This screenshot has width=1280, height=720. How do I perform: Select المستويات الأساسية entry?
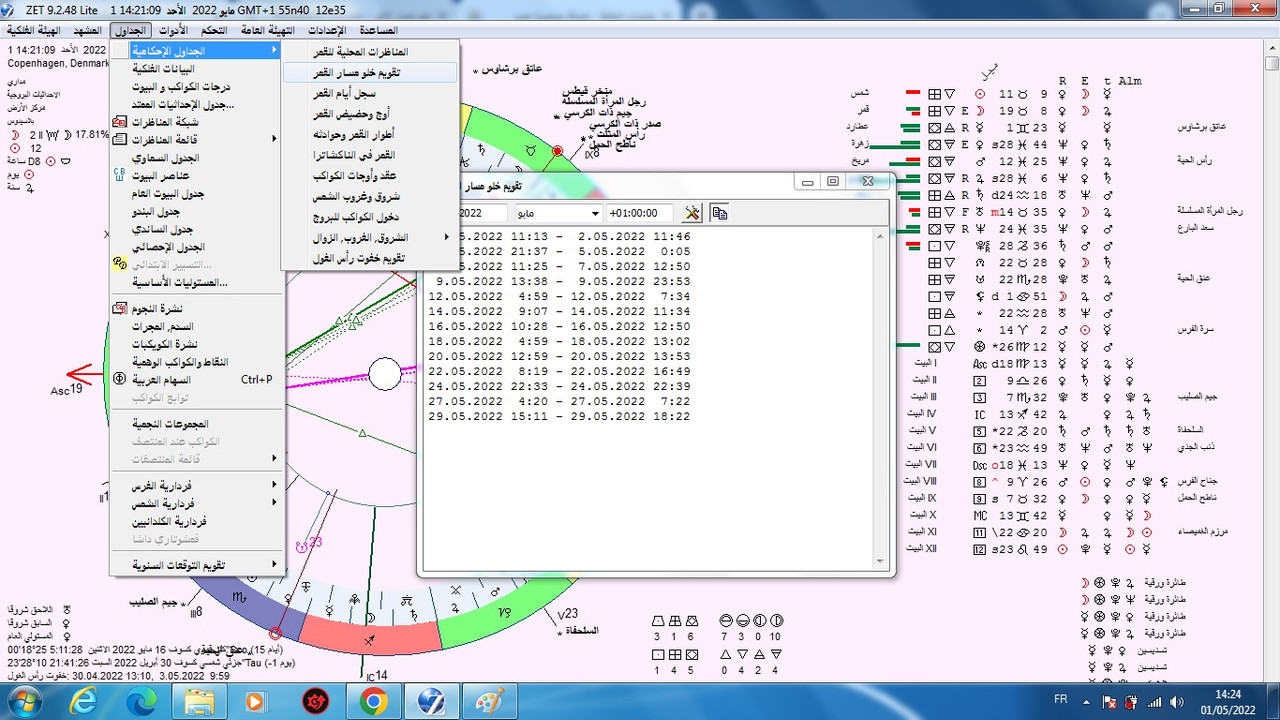pos(197,283)
